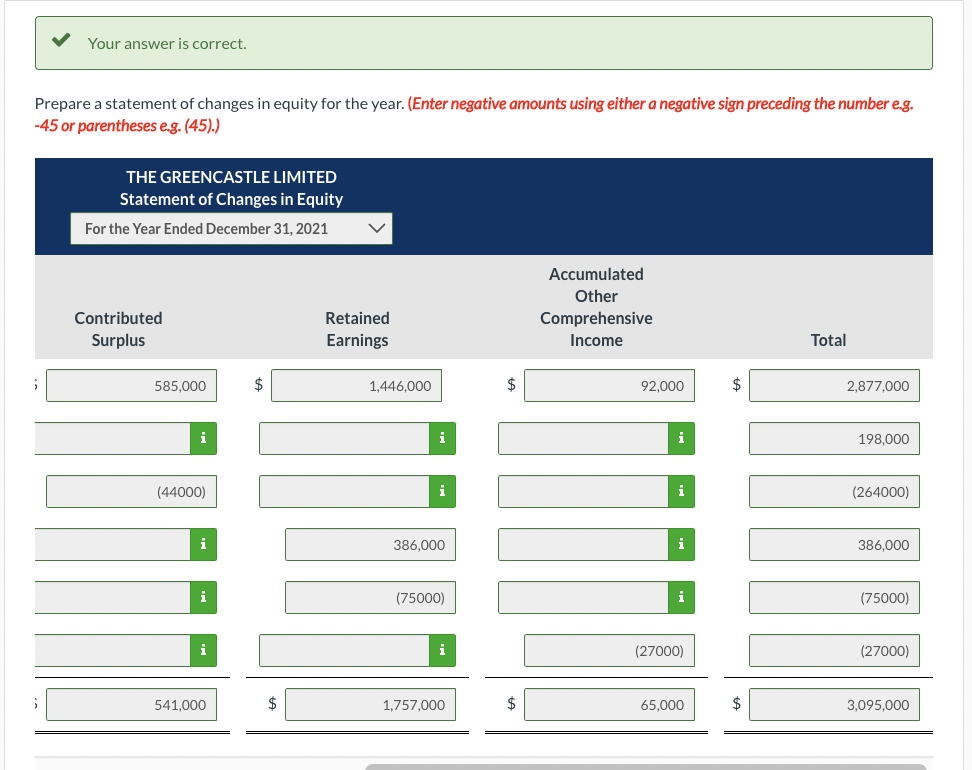Select the (44000) Contributed Surplus field

[x=131, y=492]
